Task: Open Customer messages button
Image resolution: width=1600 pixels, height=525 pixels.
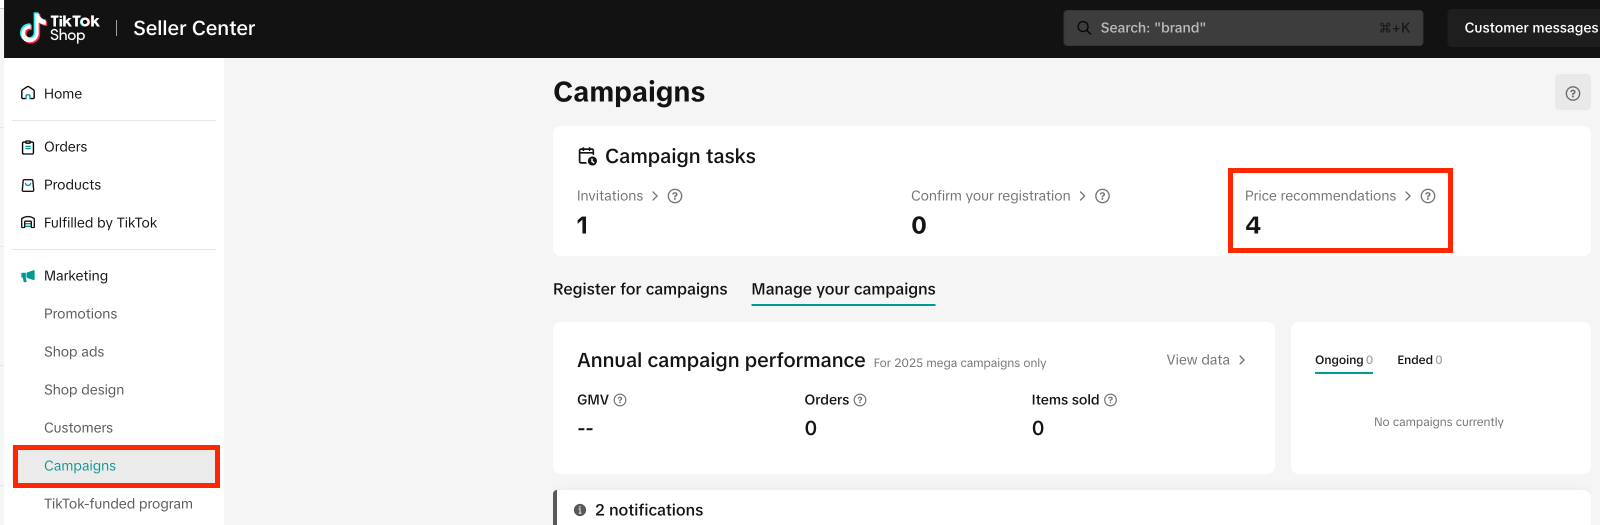Action: point(1528,28)
